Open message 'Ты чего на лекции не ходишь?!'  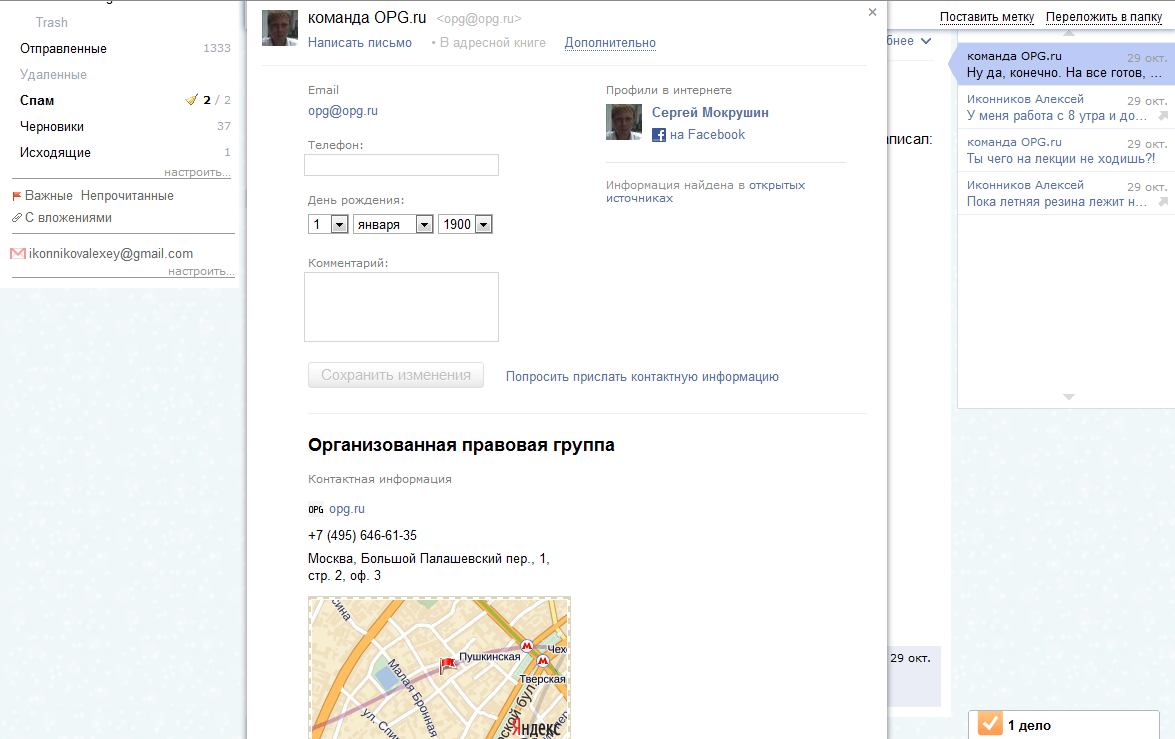tap(1066, 150)
